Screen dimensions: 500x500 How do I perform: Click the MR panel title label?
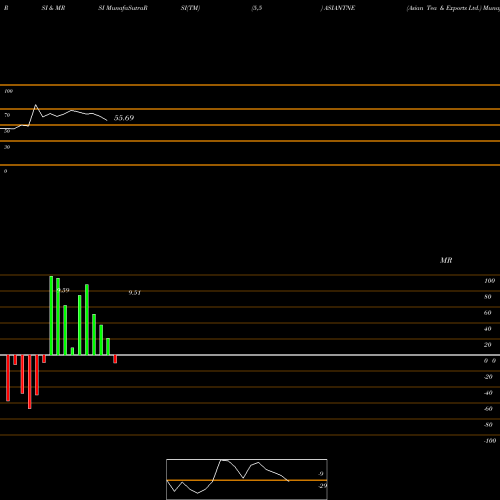(x=446, y=260)
